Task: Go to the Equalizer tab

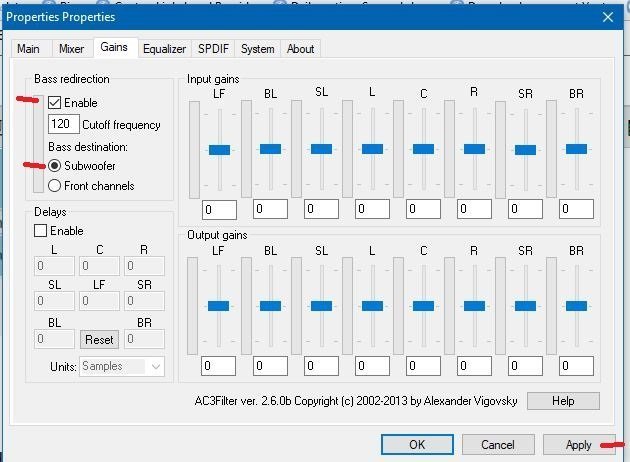Action: [x=164, y=49]
